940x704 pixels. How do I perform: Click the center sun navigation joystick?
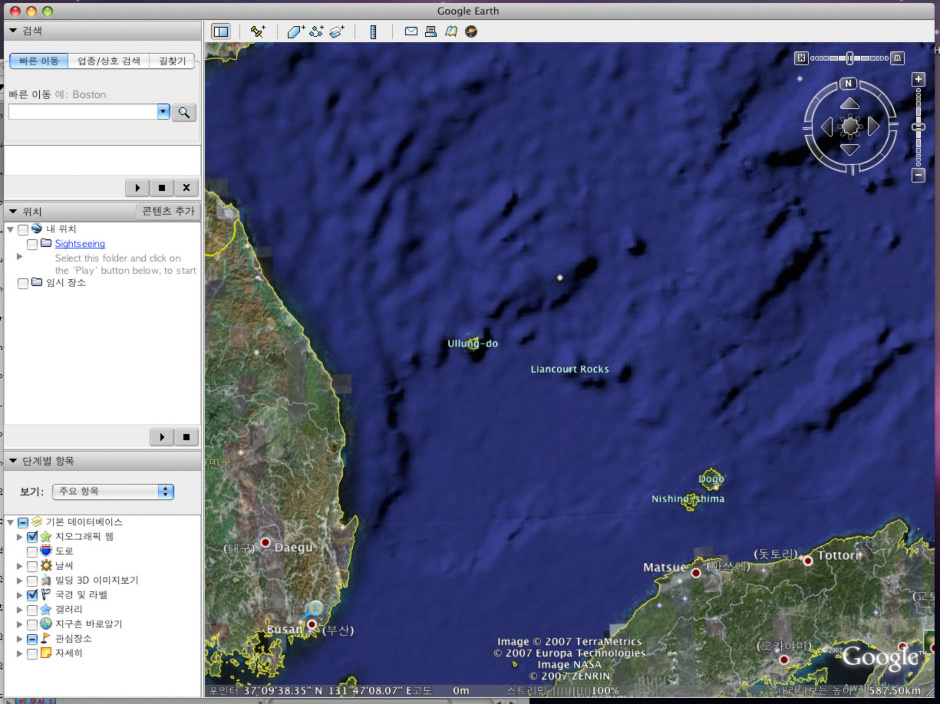[x=850, y=127]
